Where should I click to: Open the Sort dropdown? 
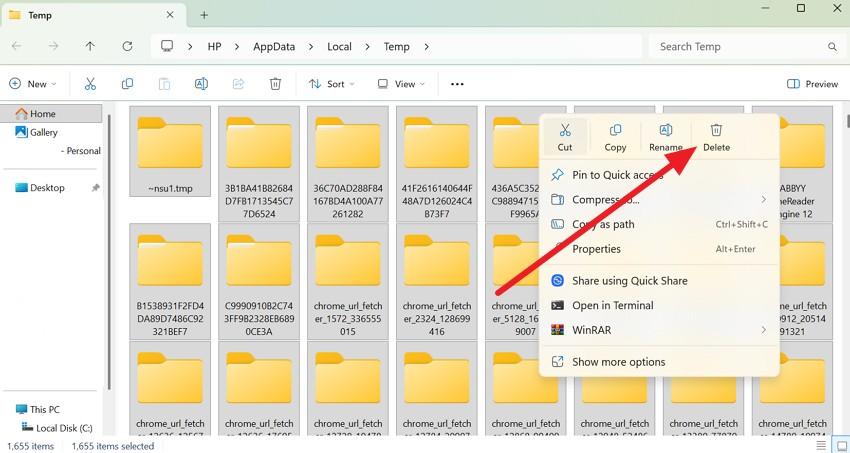(331, 84)
